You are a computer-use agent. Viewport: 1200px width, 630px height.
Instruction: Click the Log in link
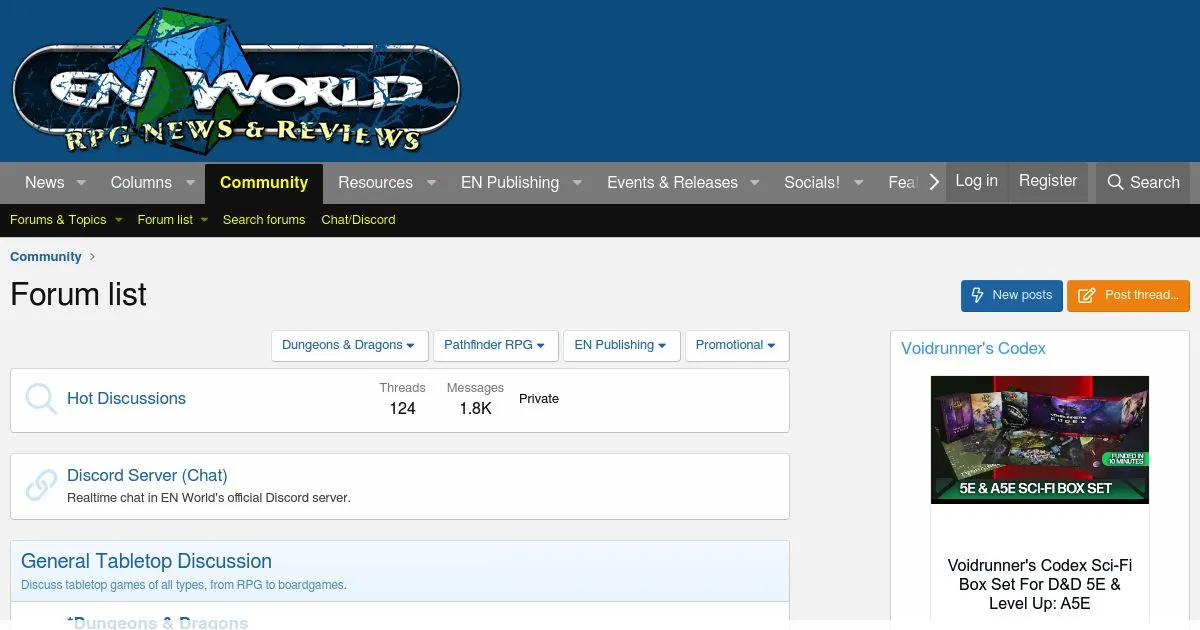[976, 181]
